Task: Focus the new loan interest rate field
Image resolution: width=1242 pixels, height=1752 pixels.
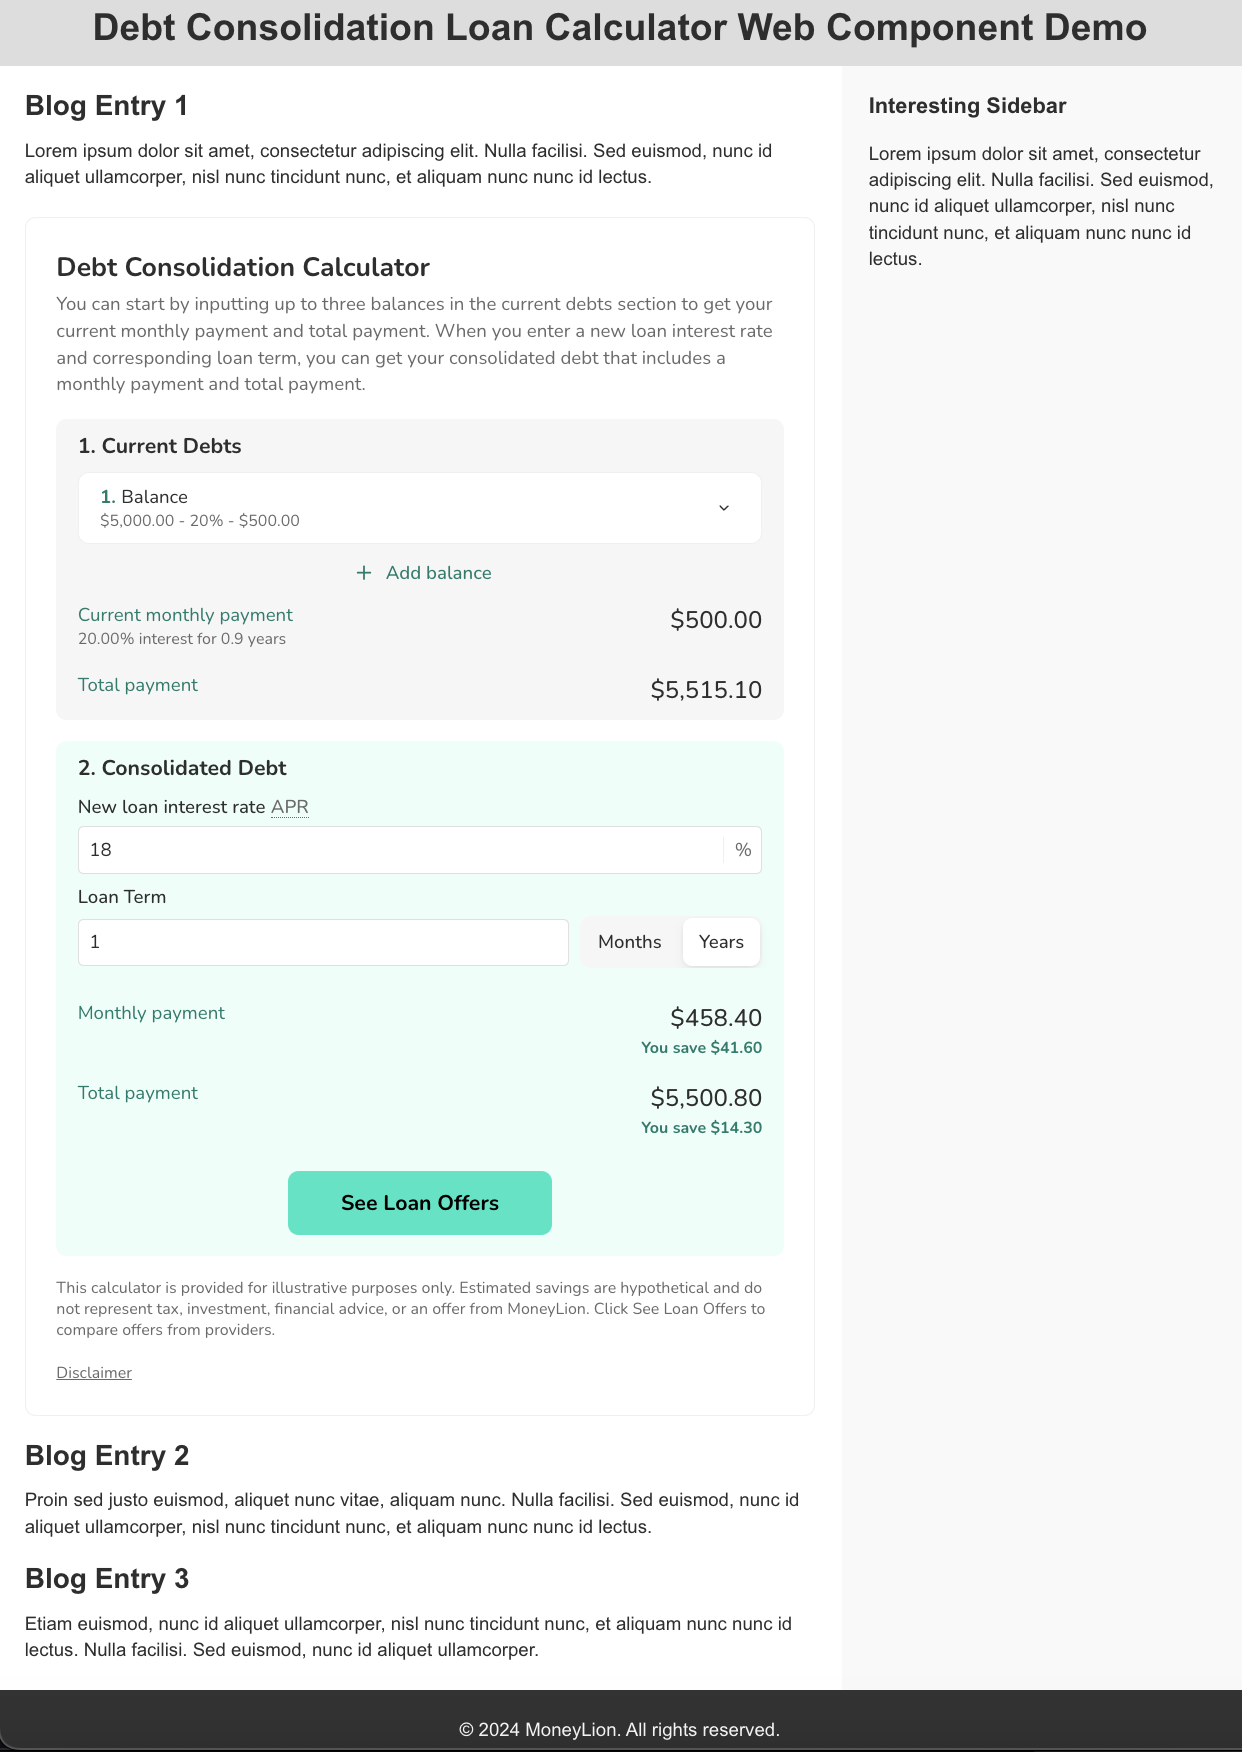Action: point(400,850)
